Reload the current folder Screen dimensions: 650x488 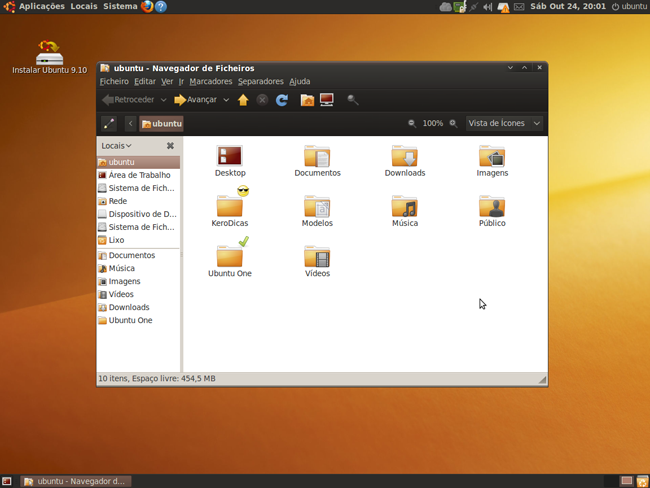click(282, 100)
